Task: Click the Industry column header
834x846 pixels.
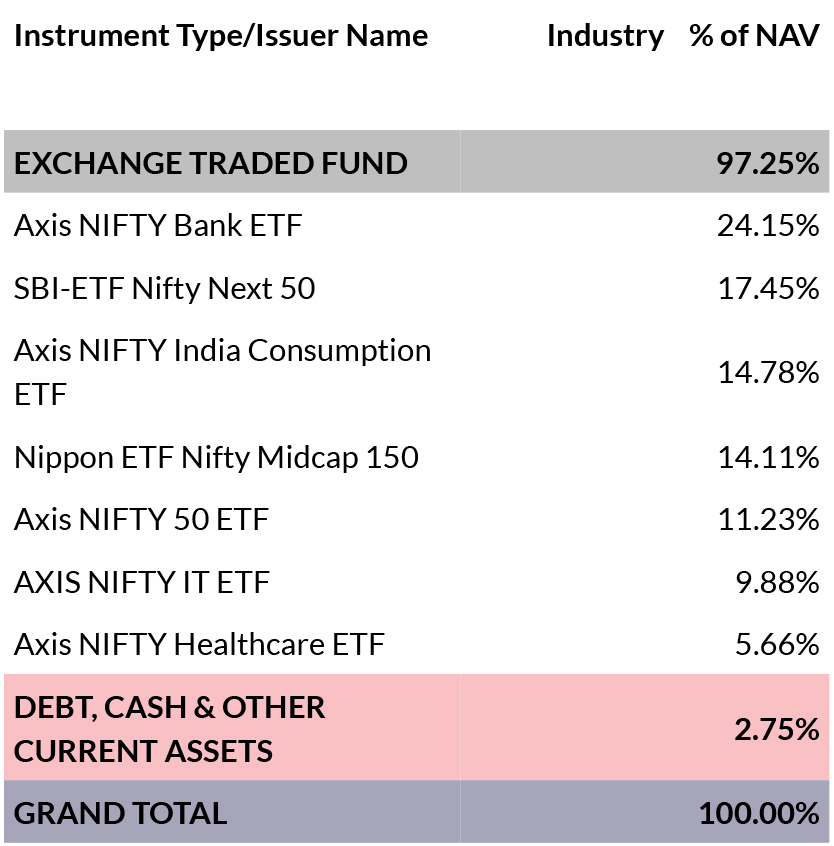Action: point(605,36)
